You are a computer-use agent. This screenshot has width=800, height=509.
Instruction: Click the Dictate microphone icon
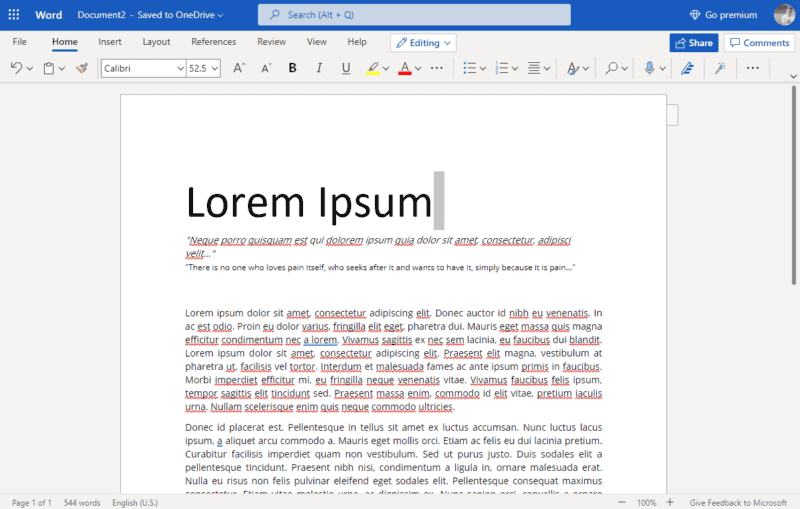[x=649, y=68]
